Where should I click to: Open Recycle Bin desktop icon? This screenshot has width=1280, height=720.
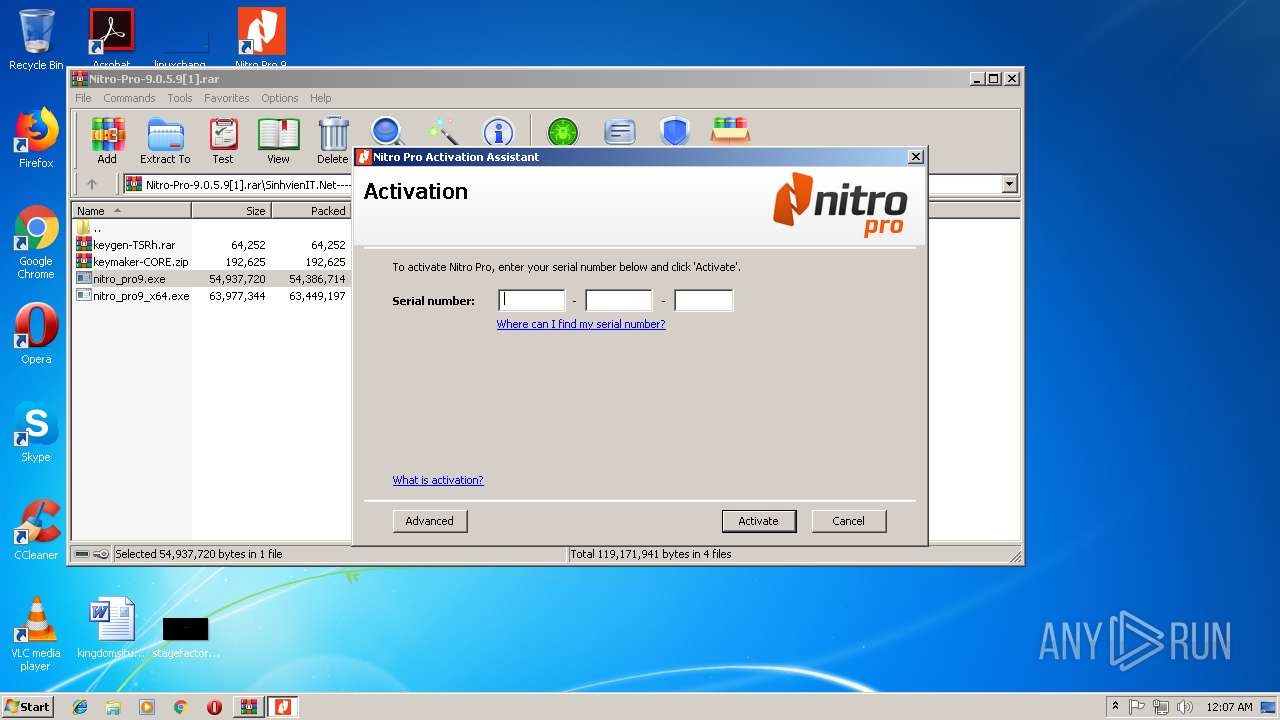point(36,39)
